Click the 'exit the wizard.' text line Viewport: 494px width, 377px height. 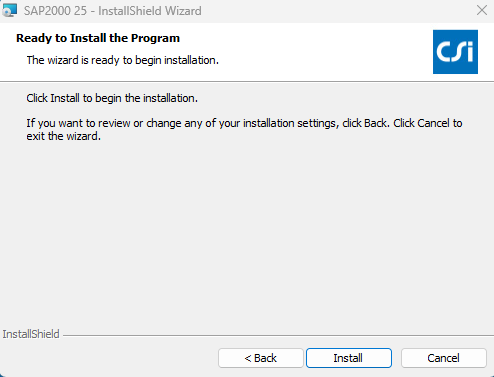(63, 136)
